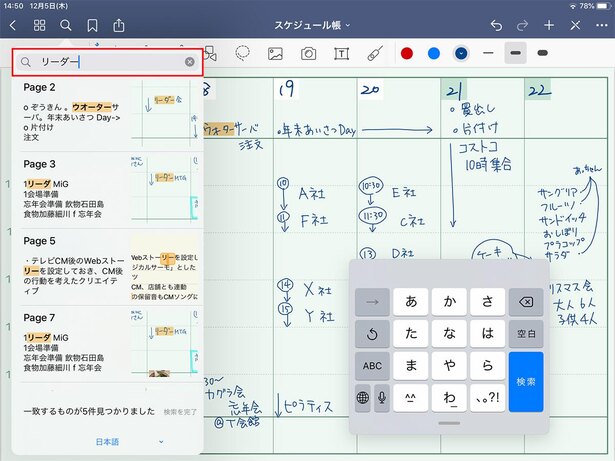
Task: Choose the red pen color
Action: coord(407,53)
